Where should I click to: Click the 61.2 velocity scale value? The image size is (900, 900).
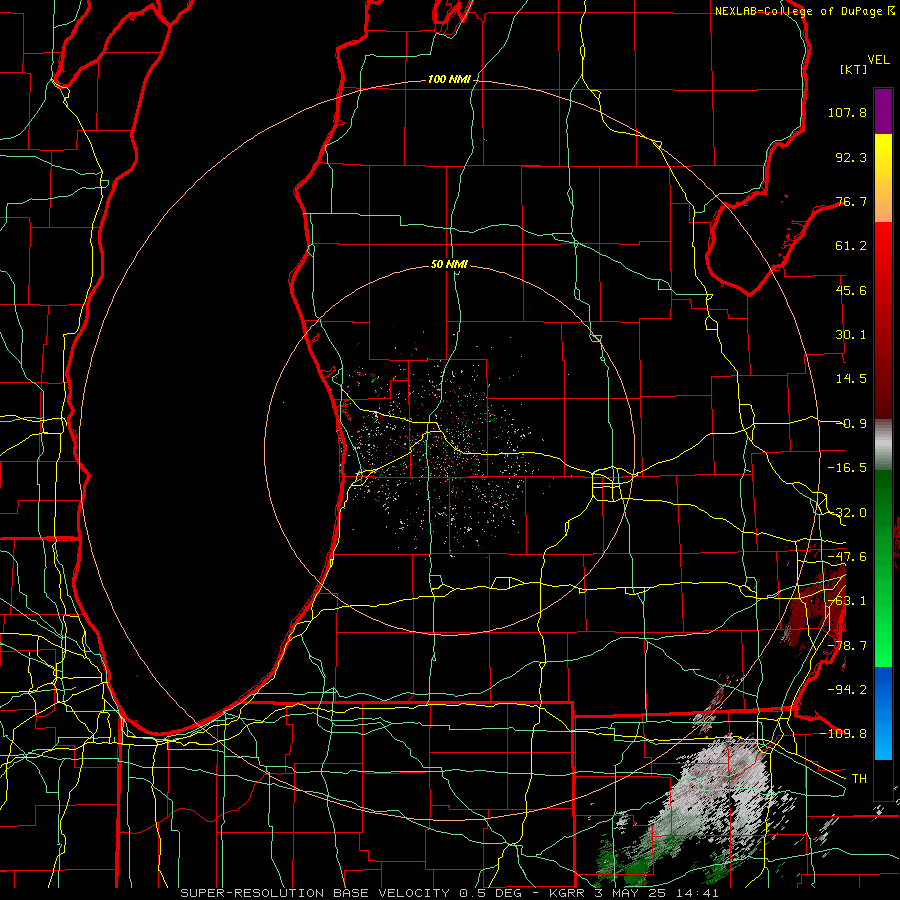851,246
